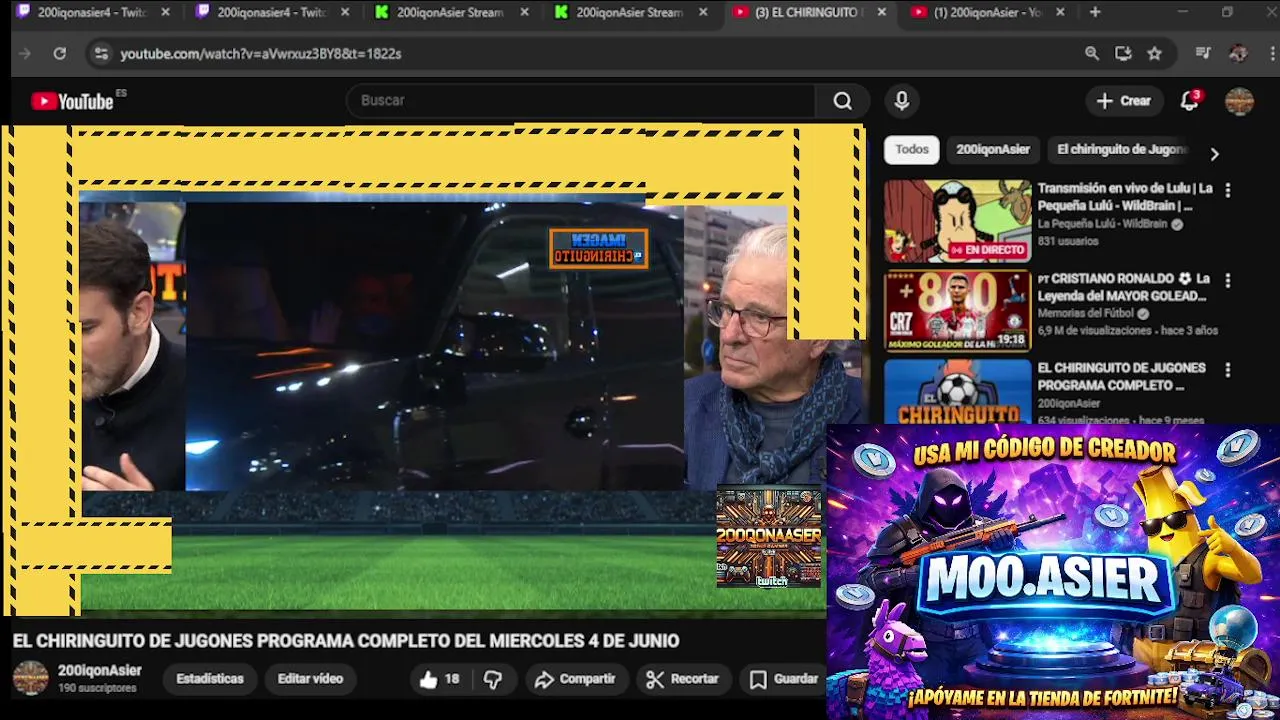Open the zoom magnifier in address bar
Viewport: 1280px width, 720px height.
[1092, 53]
